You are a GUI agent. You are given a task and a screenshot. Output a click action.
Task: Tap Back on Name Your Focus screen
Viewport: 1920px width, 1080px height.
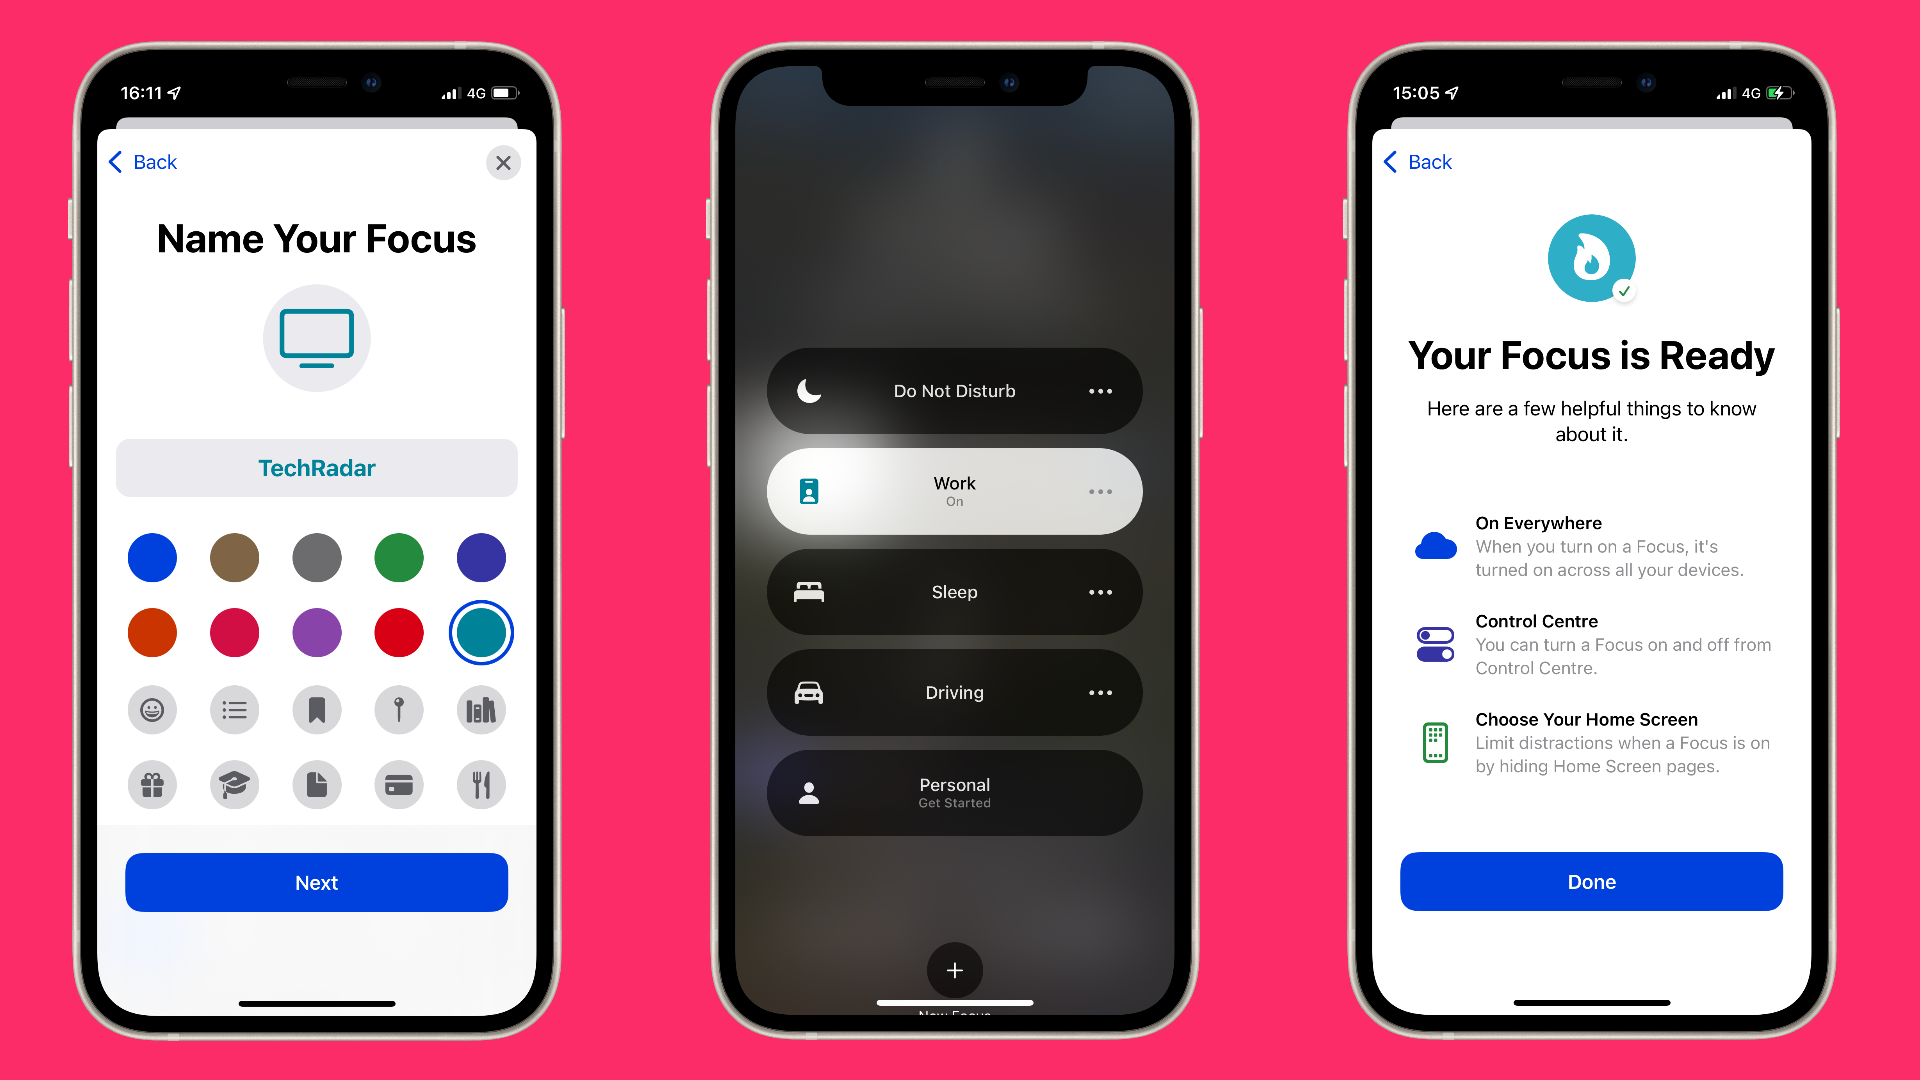point(144,161)
